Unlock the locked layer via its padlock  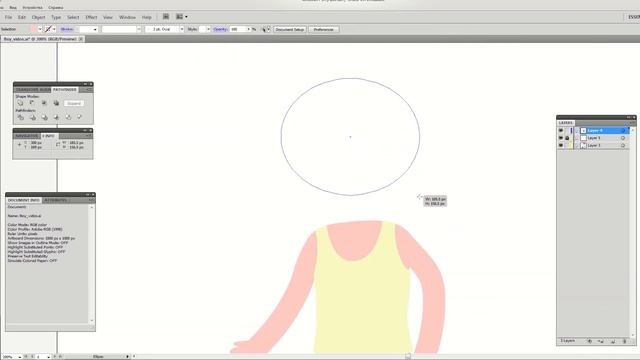567,138
